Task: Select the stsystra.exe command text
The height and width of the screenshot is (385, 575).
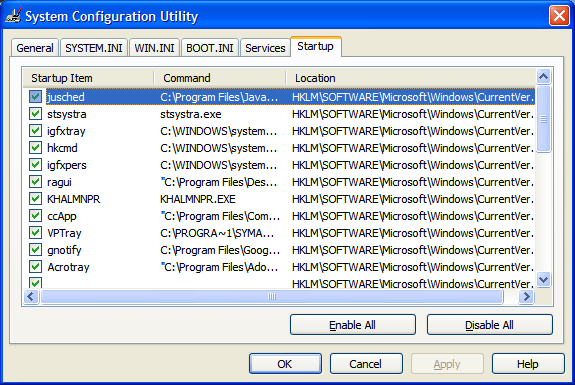Action: [x=191, y=114]
